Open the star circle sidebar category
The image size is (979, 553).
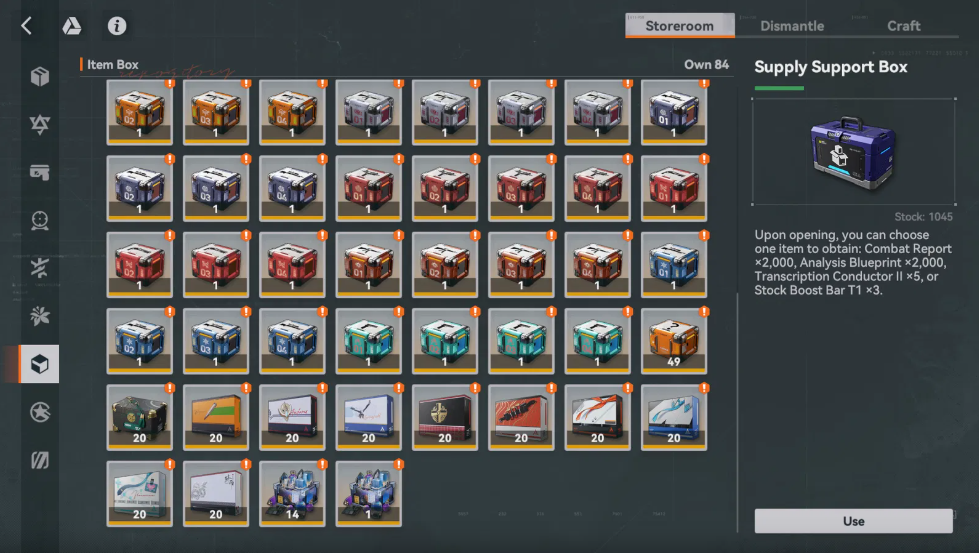pyautogui.click(x=40, y=412)
